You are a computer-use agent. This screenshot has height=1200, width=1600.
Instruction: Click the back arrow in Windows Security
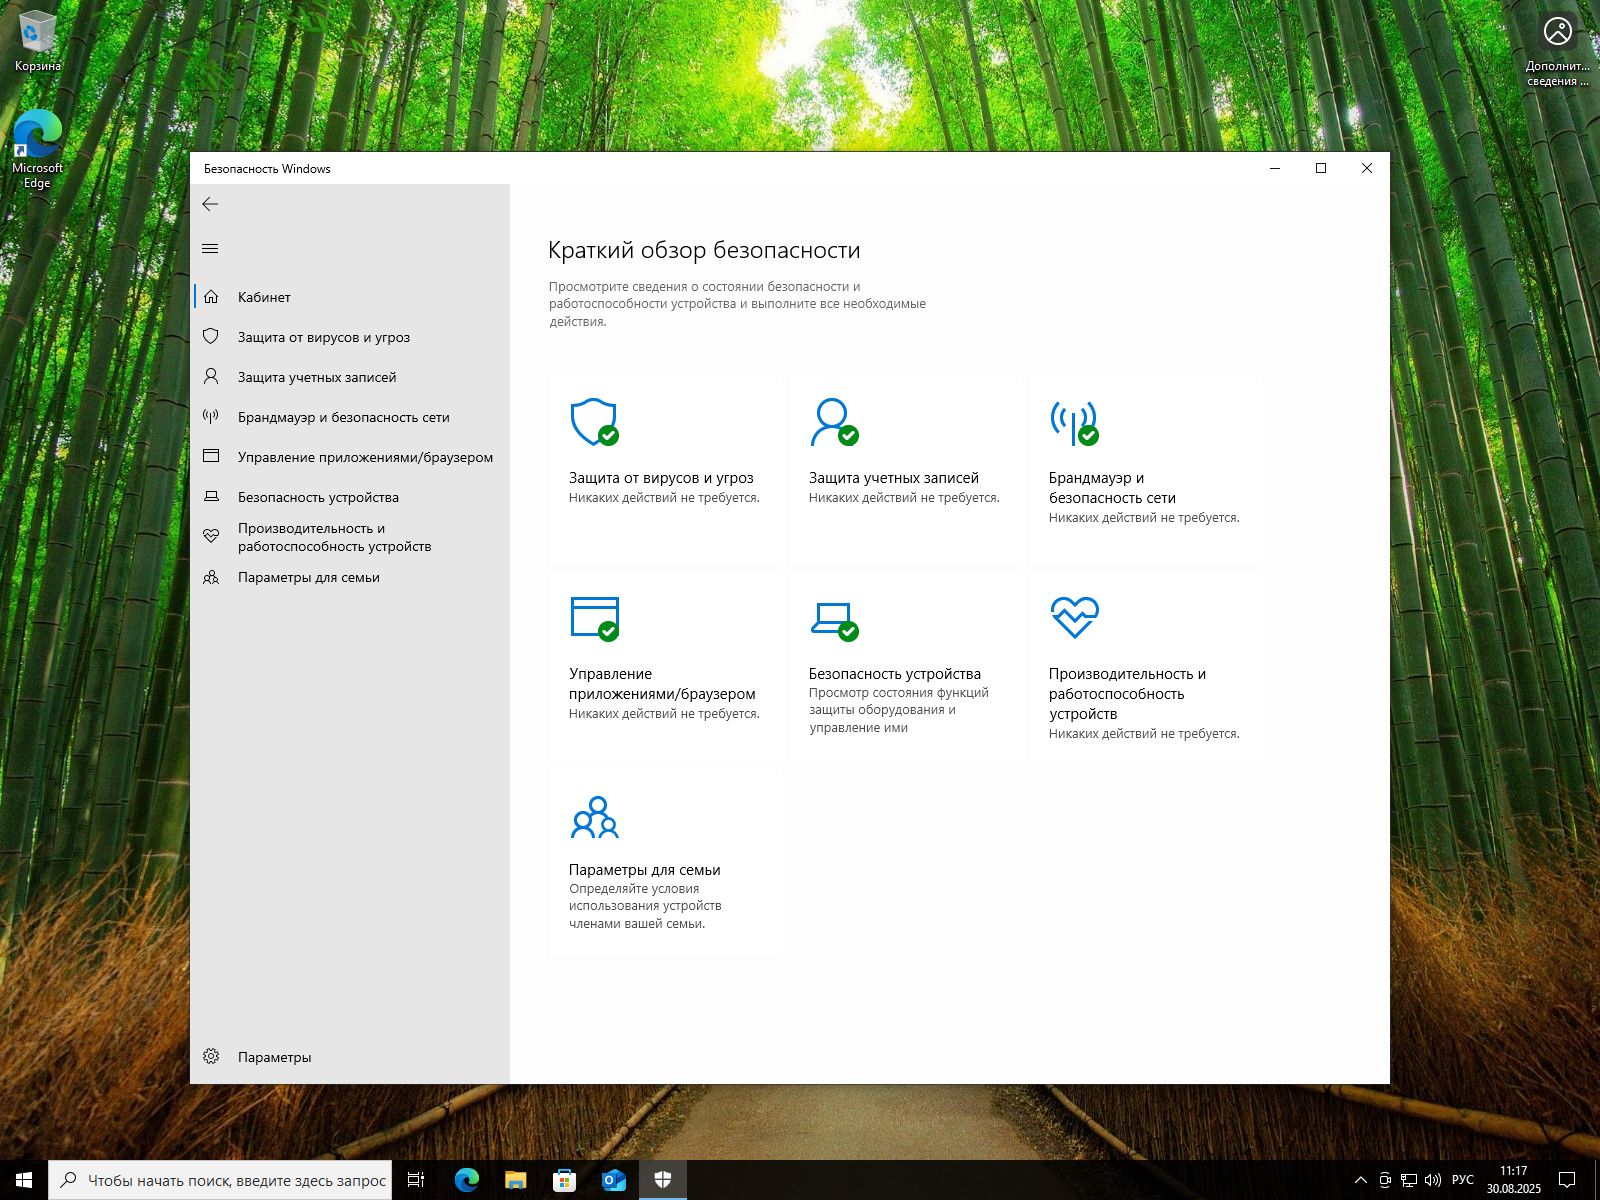[x=210, y=204]
